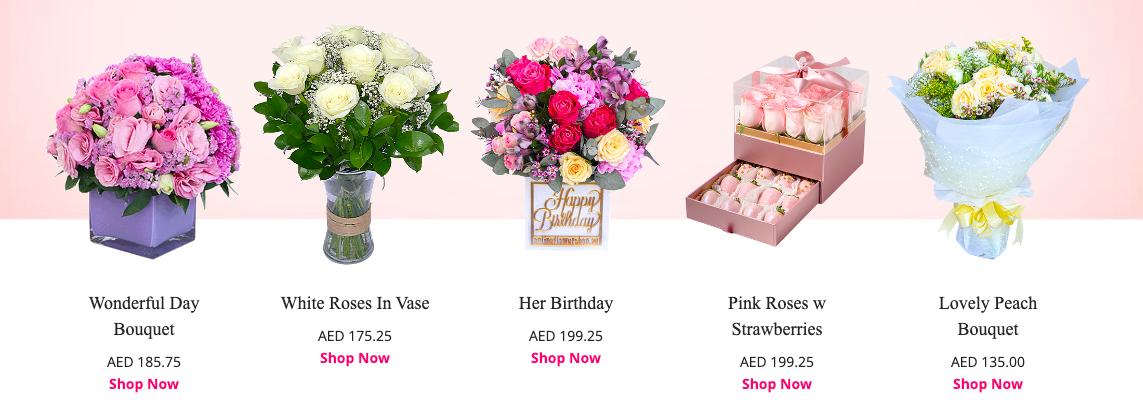Open the Wonderful Day Bouquet product image

144,155
